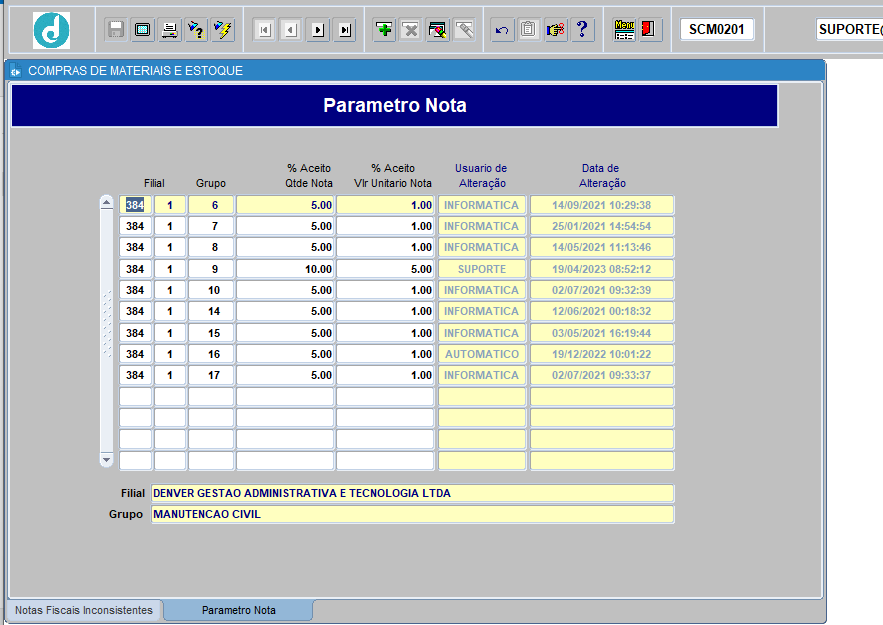The width and height of the screenshot is (883, 625).
Task: Go to the next record
Action: point(318,30)
